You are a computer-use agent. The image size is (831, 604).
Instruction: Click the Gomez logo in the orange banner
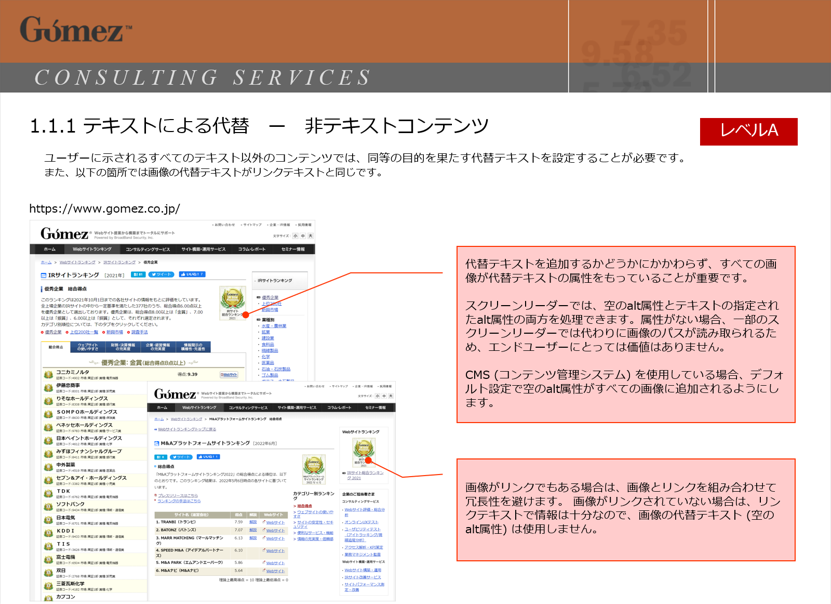tap(75, 29)
